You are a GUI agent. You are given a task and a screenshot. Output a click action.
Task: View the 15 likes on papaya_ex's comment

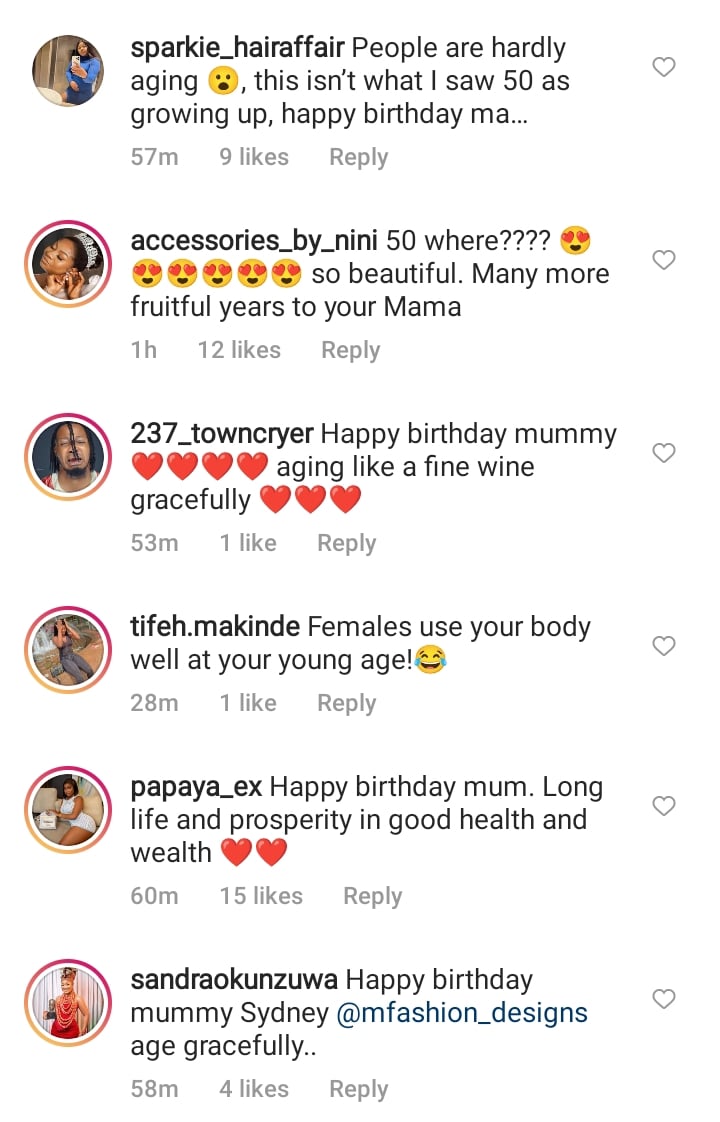[261, 896]
